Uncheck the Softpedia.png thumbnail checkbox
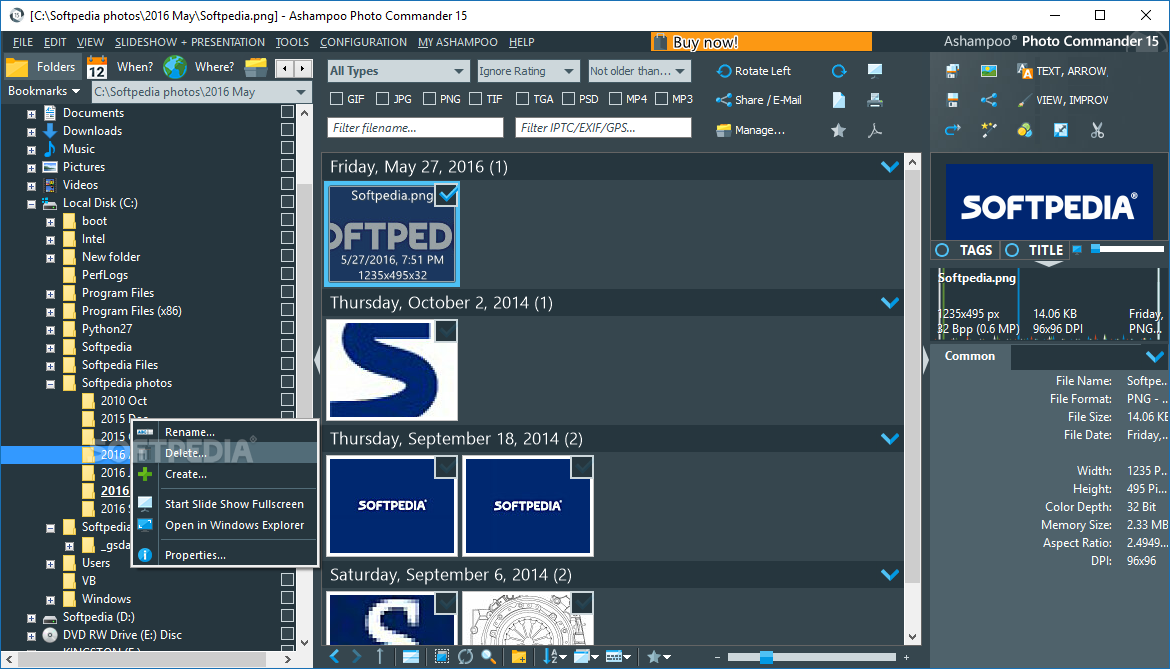Screen dimensions: 1170x669 pyautogui.click(x=447, y=195)
